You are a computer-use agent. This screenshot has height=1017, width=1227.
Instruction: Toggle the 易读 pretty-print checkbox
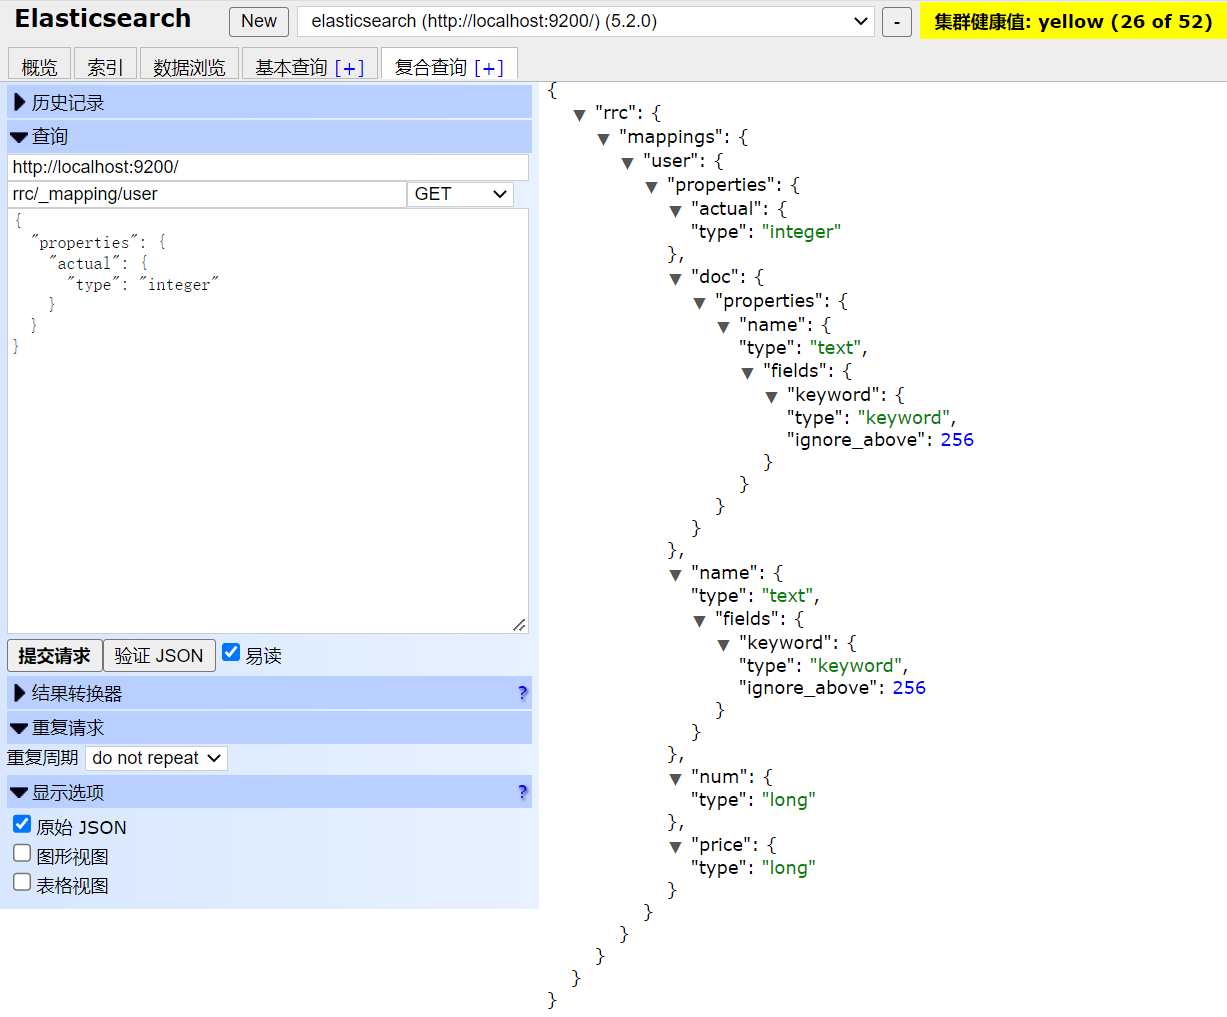231,652
